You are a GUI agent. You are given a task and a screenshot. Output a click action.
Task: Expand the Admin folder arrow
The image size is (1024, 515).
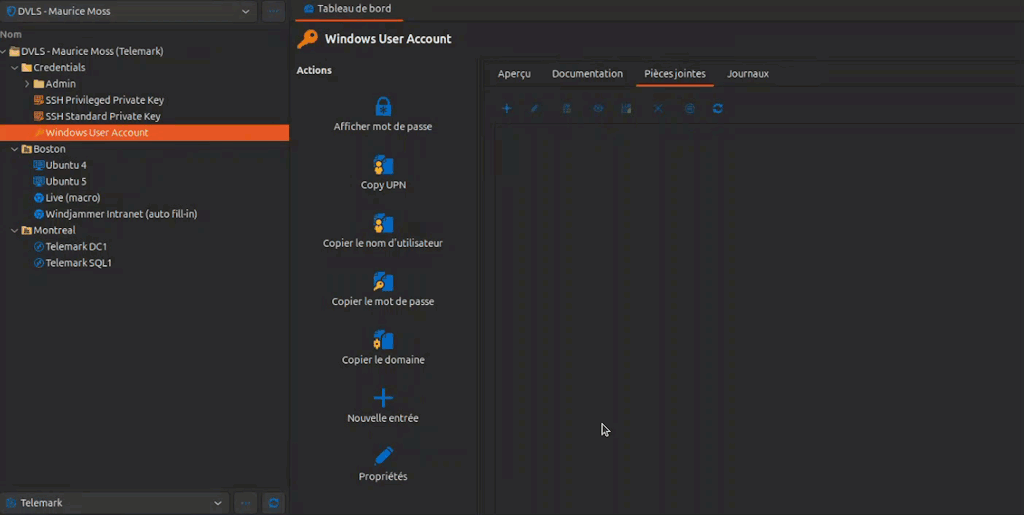(x=27, y=84)
